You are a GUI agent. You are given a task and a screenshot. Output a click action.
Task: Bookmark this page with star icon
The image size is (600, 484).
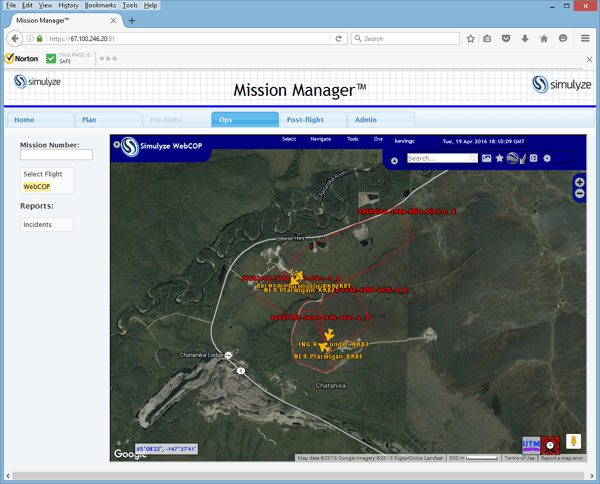(x=471, y=39)
